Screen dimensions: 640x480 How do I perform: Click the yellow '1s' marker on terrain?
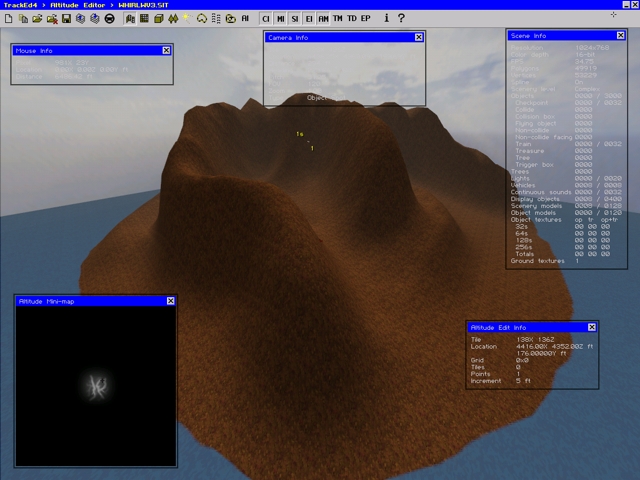pyautogui.click(x=300, y=134)
